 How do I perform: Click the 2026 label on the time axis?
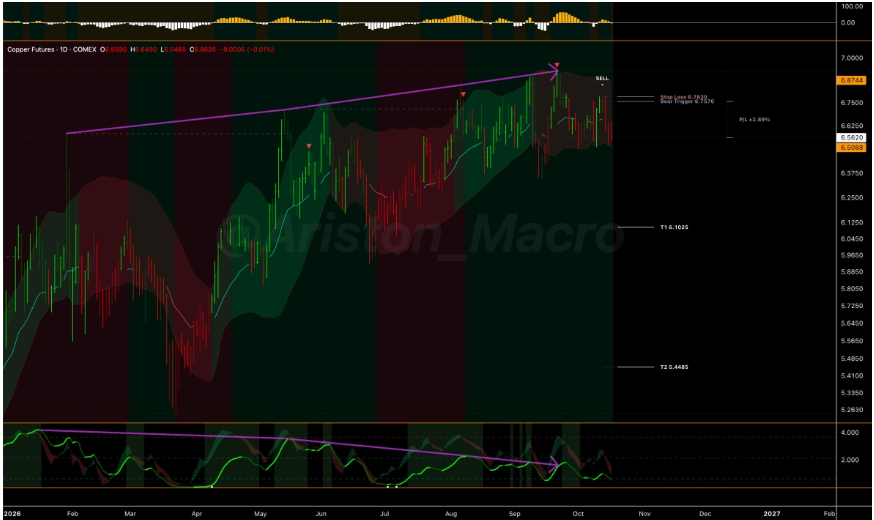(x=12, y=513)
